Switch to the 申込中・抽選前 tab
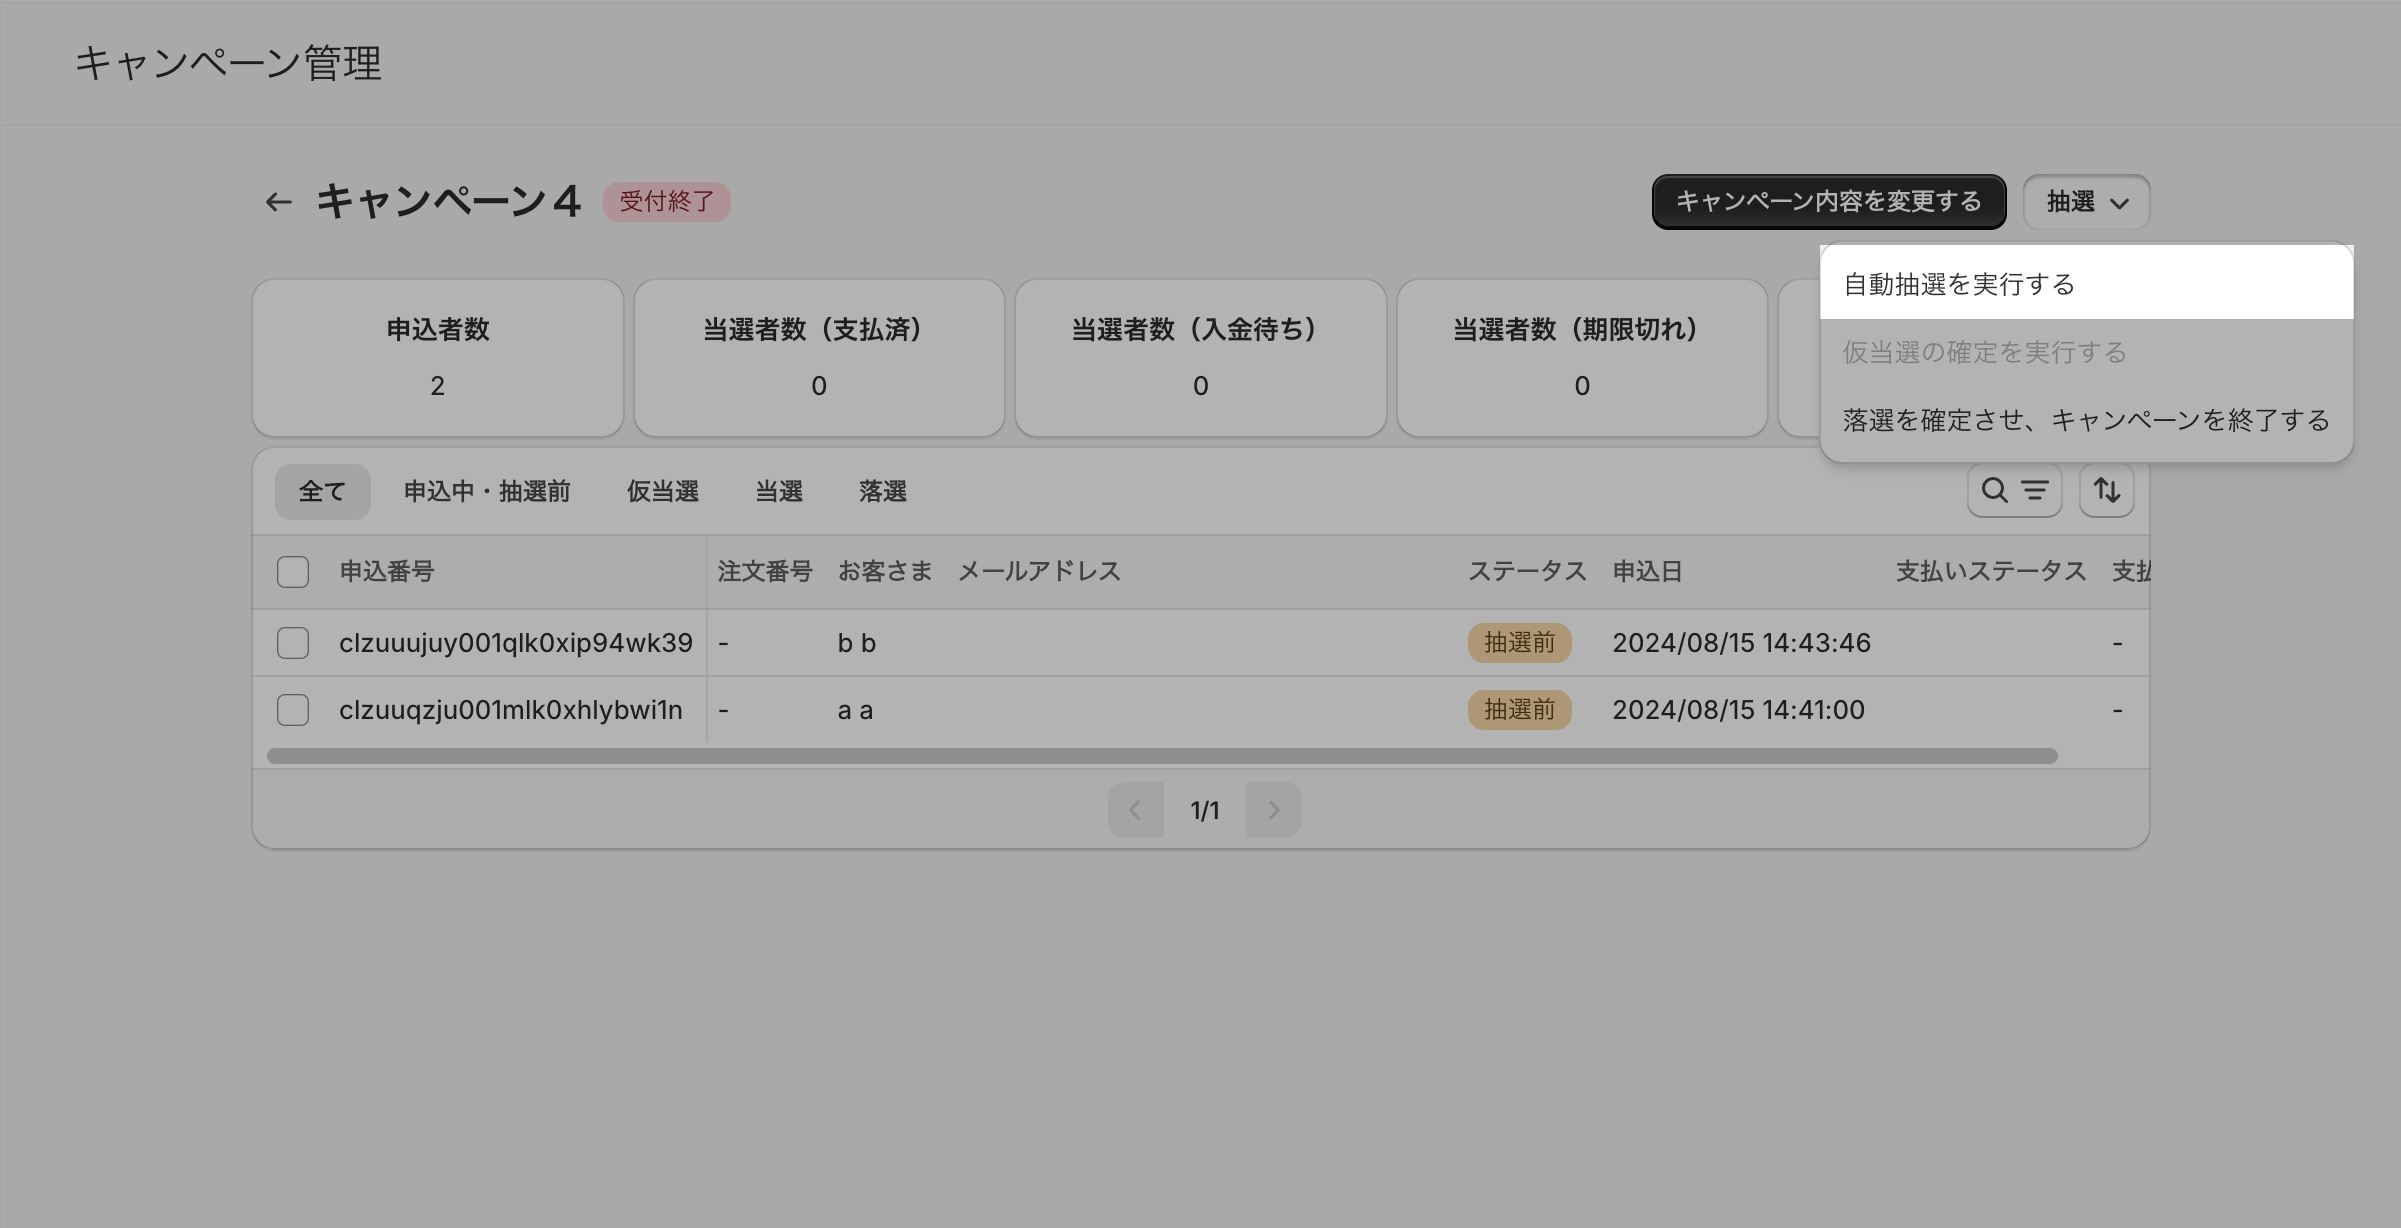This screenshot has width=2401, height=1228. [487, 491]
